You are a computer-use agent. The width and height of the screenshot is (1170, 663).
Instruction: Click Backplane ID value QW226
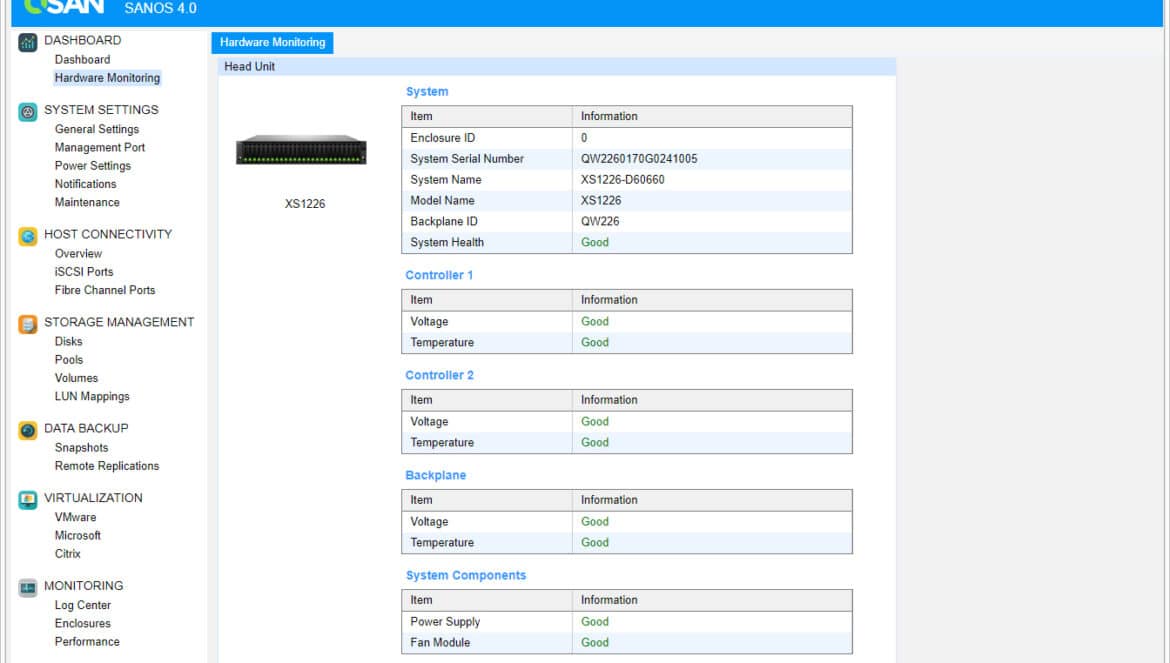[600, 221]
